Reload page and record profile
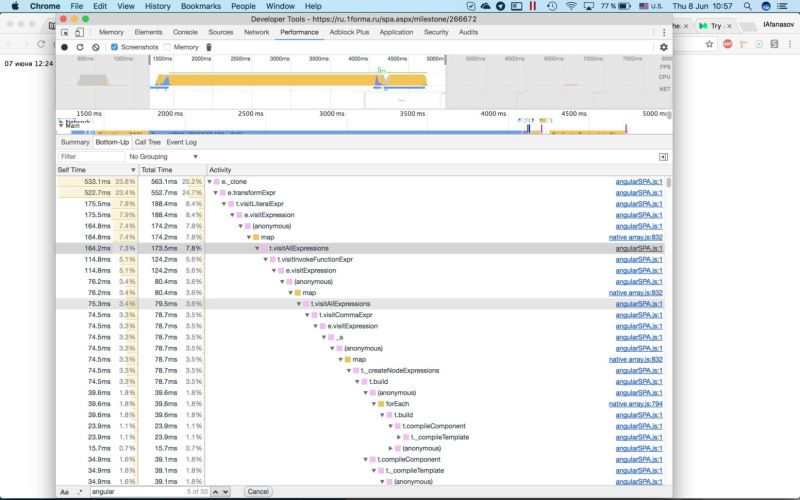Image resolution: width=800 pixels, height=500 pixels. [x=80, y=47]
